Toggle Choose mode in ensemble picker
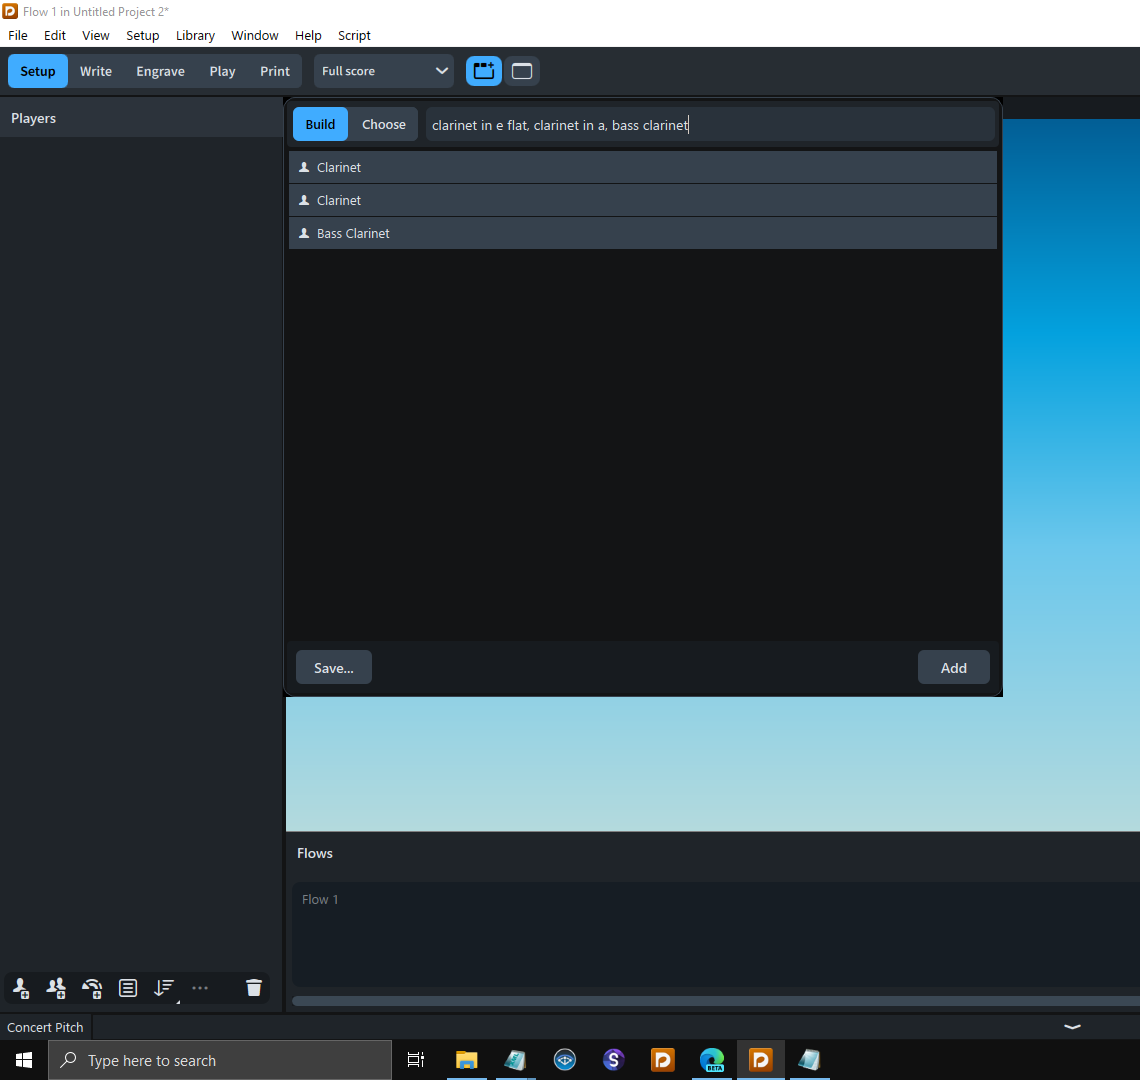Image resolution: width=1140 pixels, height=1080 pixels. (x=384, y=124)
